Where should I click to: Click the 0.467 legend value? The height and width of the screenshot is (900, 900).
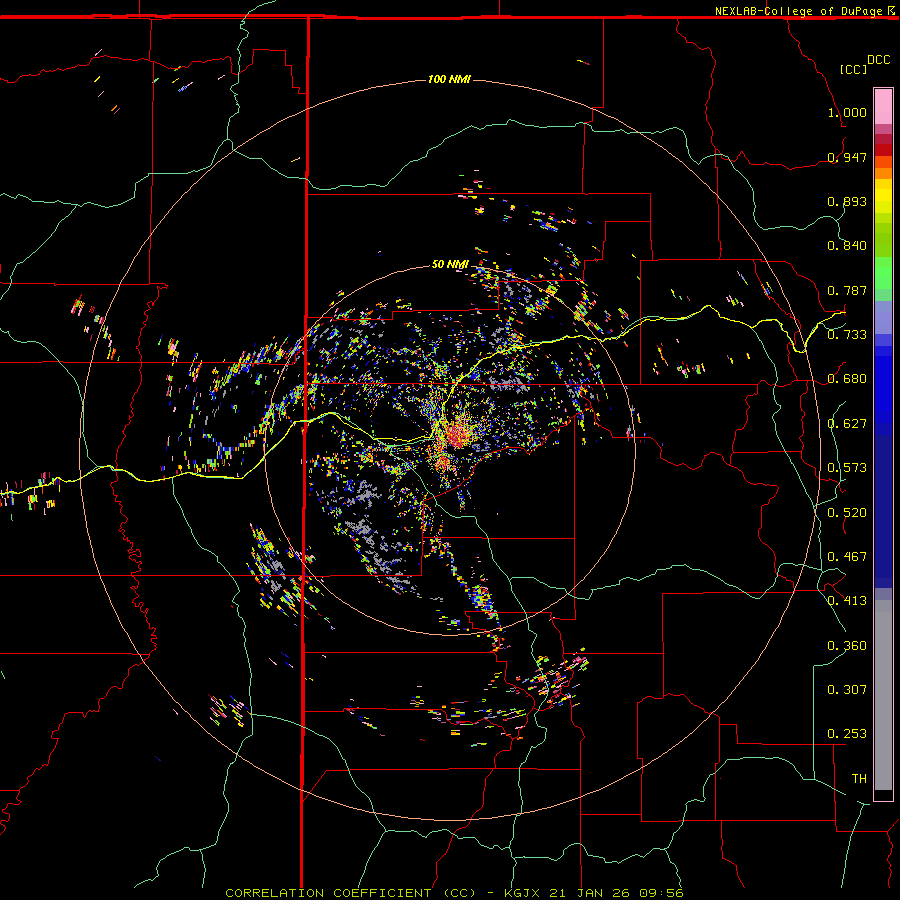click(847, 557)
